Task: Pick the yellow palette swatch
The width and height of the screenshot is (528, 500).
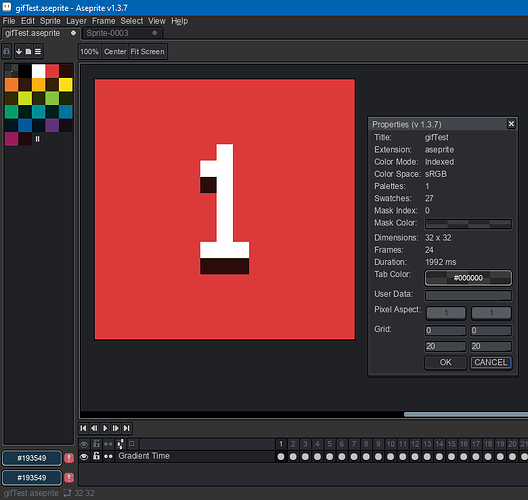Action: (x=66, y=85)
